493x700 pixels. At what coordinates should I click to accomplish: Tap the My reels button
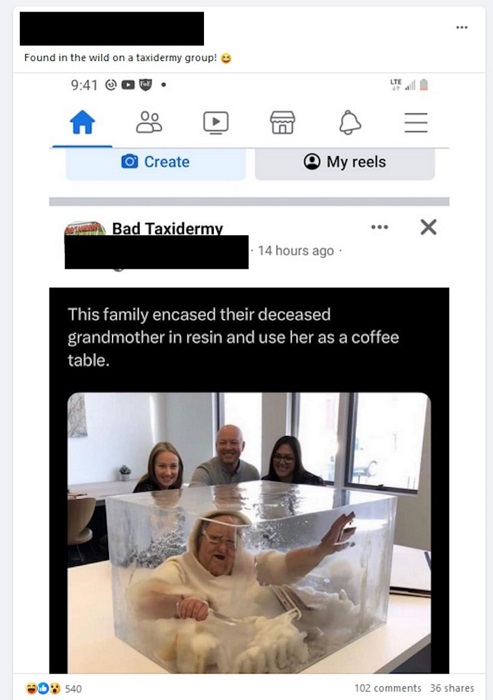pyautogui.click(x=345, y=163)
